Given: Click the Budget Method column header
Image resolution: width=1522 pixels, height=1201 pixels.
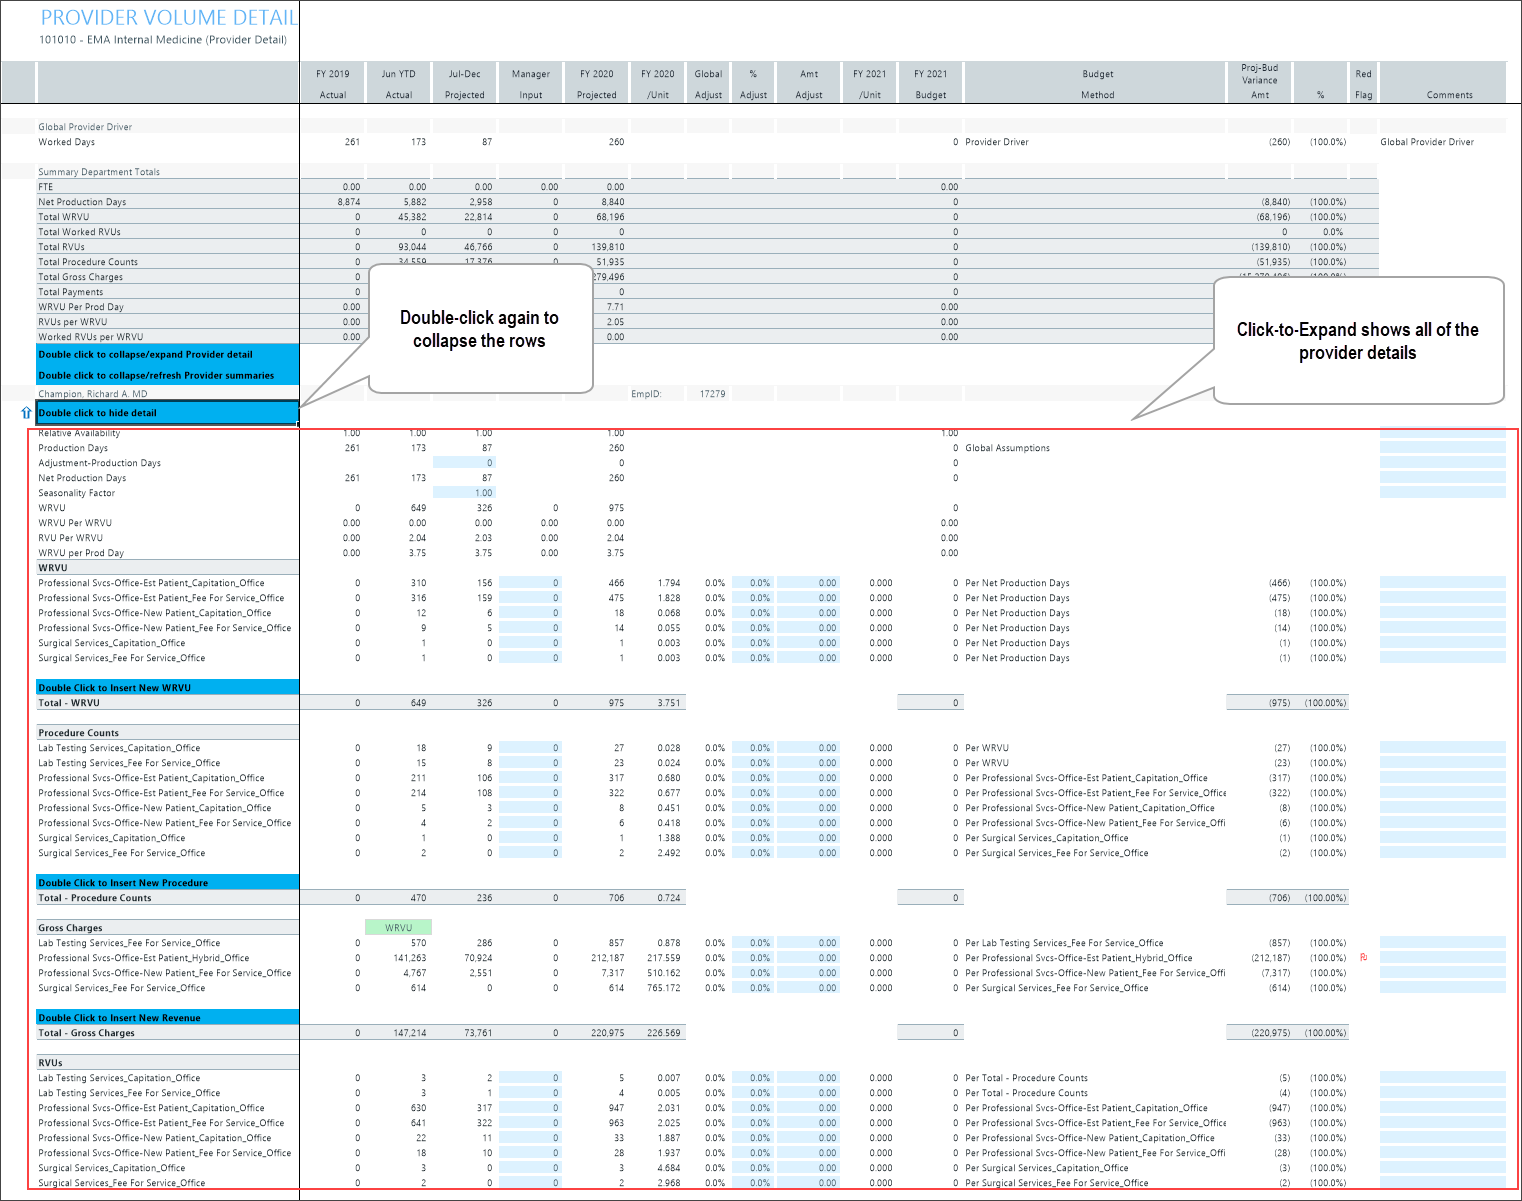Looking at the screenshot, I should [x=1097, y=84].
